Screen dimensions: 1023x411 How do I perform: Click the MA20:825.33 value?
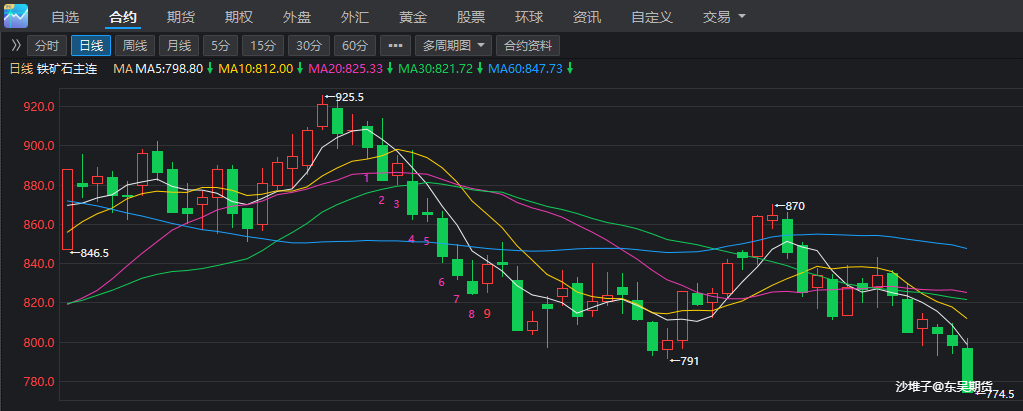[x=345, y=68]
